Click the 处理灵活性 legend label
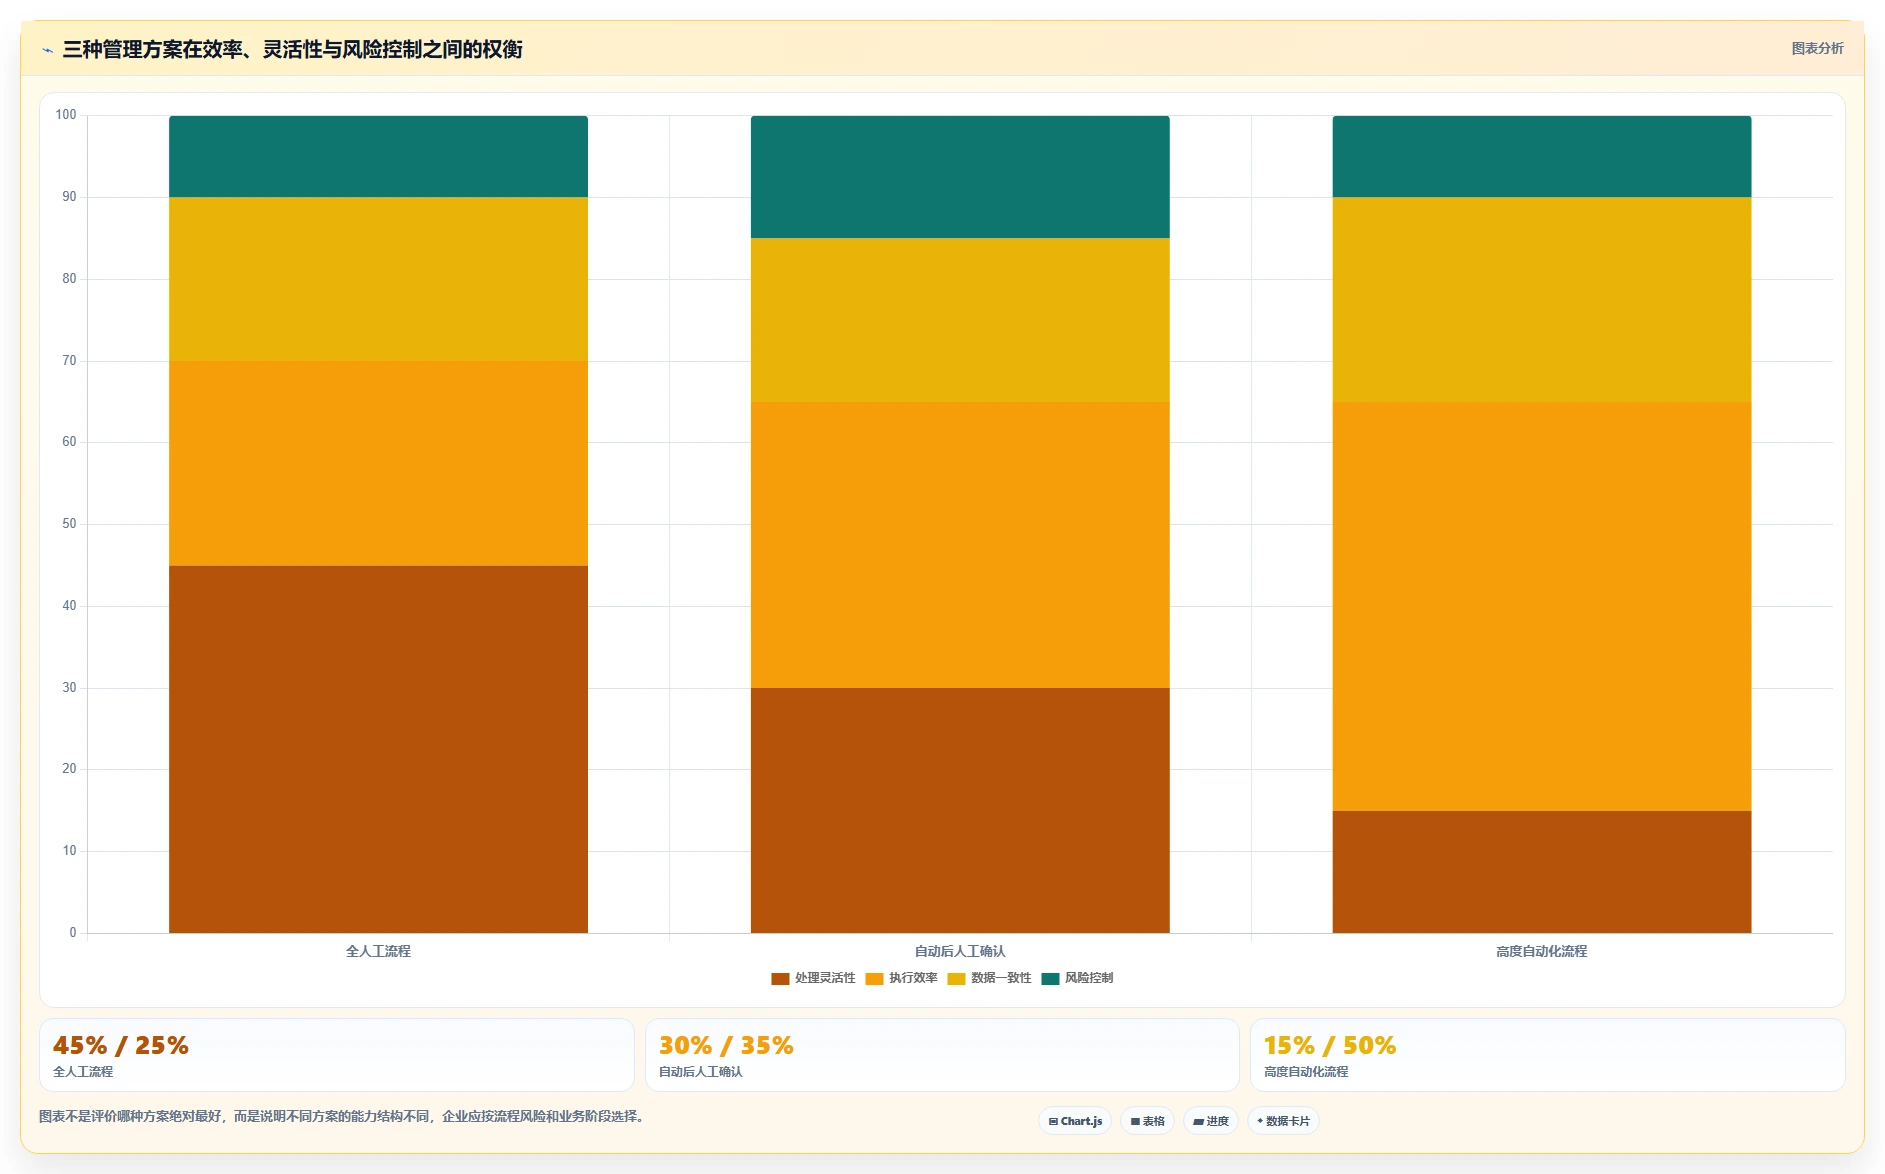The image size is (1885, 1174). pyautogui.click(x=825, y=978)
